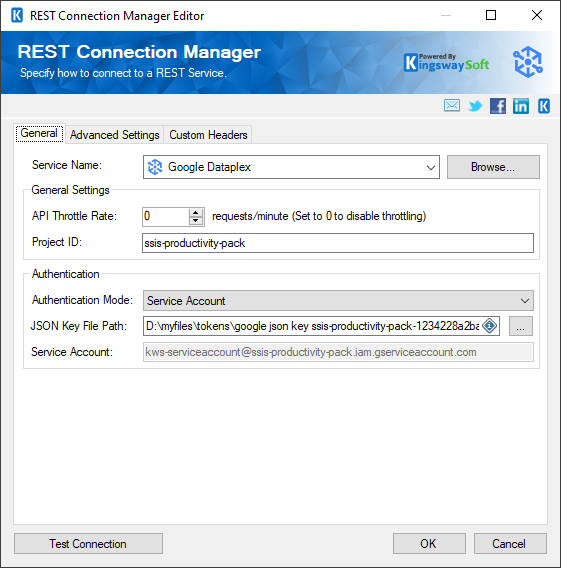Screen dimensions: 561x568
Task: Click the 'Authentication' group title
Action: [x=66, y=274]
